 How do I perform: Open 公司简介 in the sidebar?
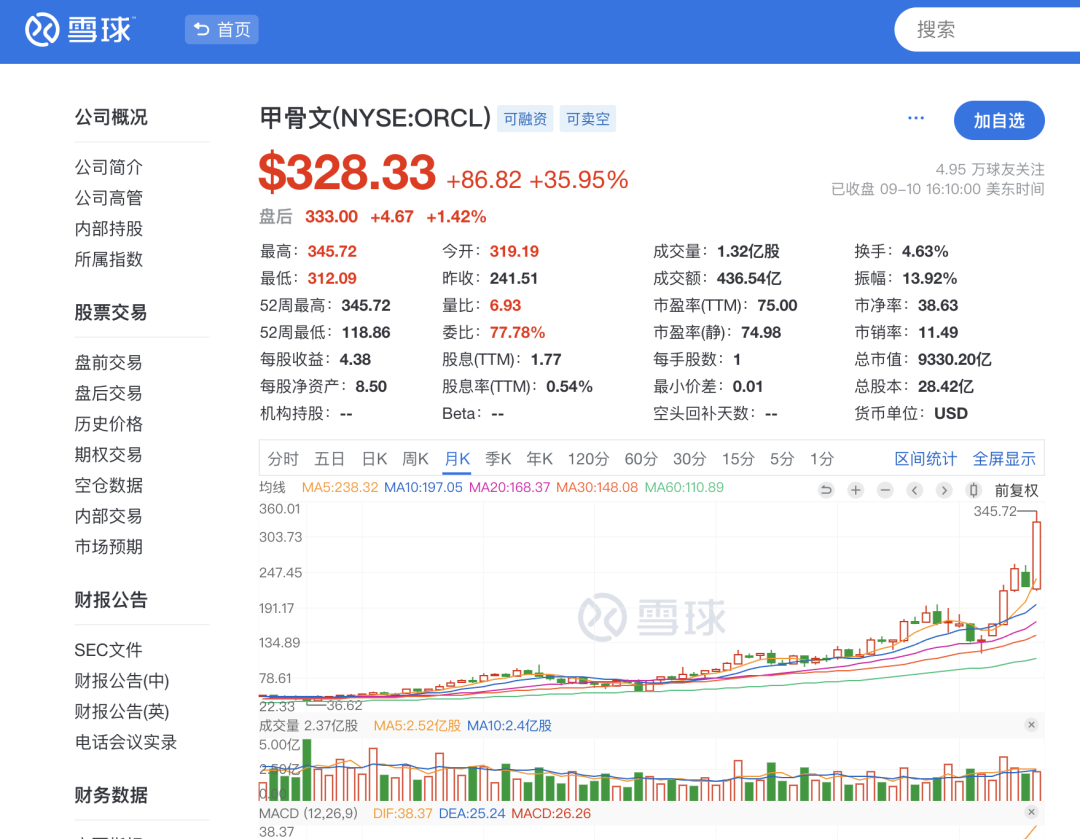pos(109,167)
